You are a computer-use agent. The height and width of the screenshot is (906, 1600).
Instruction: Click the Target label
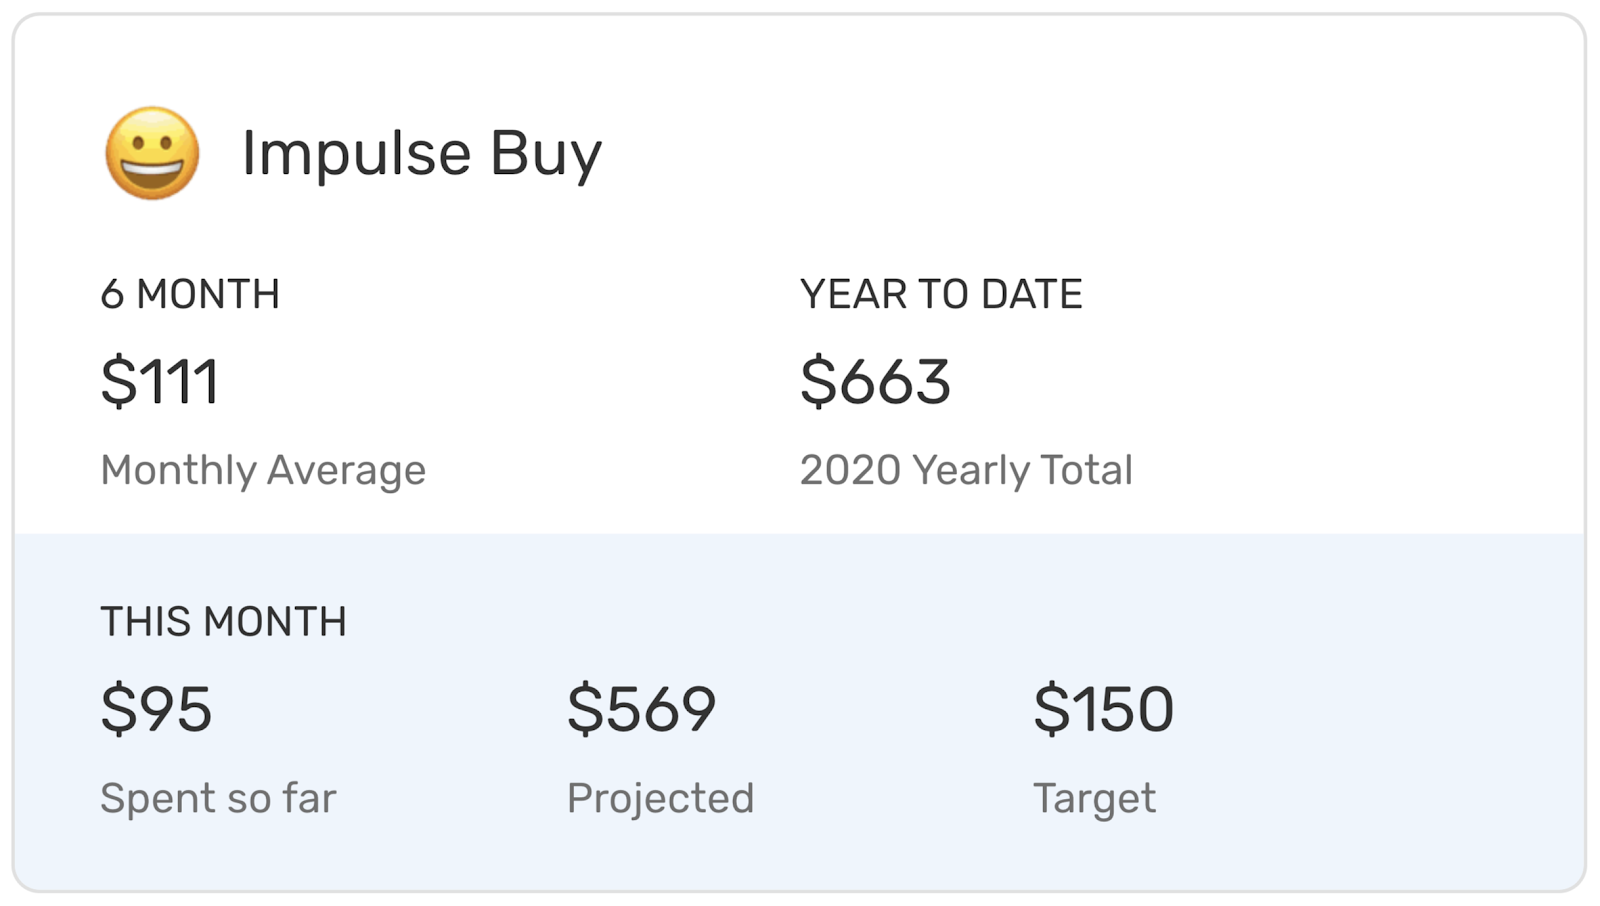coord(1094,798)
